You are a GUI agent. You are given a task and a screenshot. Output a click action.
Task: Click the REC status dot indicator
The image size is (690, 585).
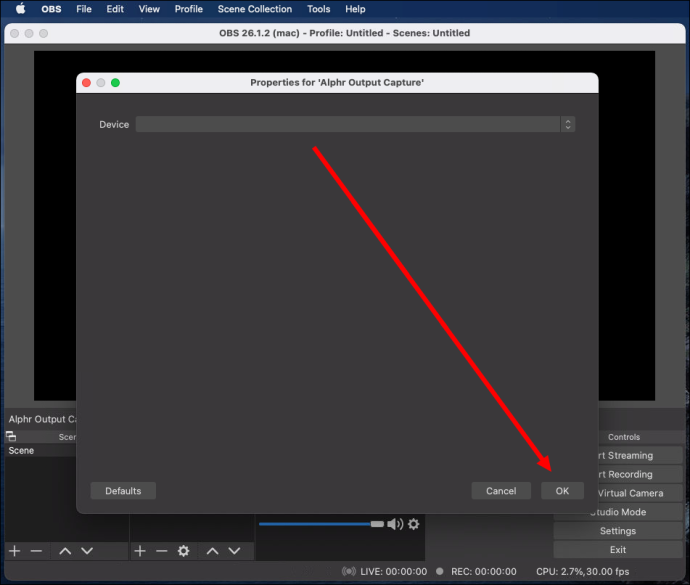coord(439,571)
